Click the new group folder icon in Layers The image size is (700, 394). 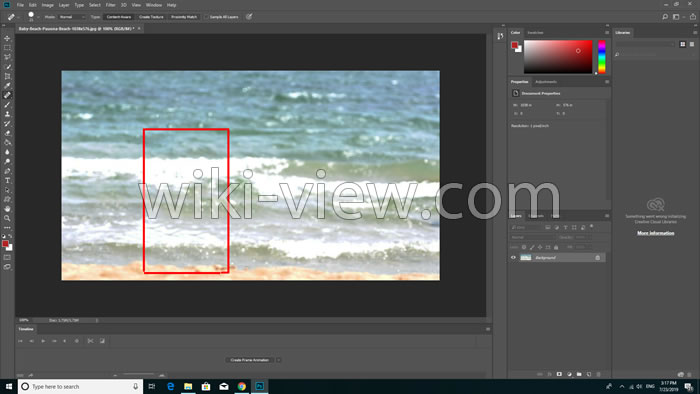pyautogui.click(x=579, y=374)
